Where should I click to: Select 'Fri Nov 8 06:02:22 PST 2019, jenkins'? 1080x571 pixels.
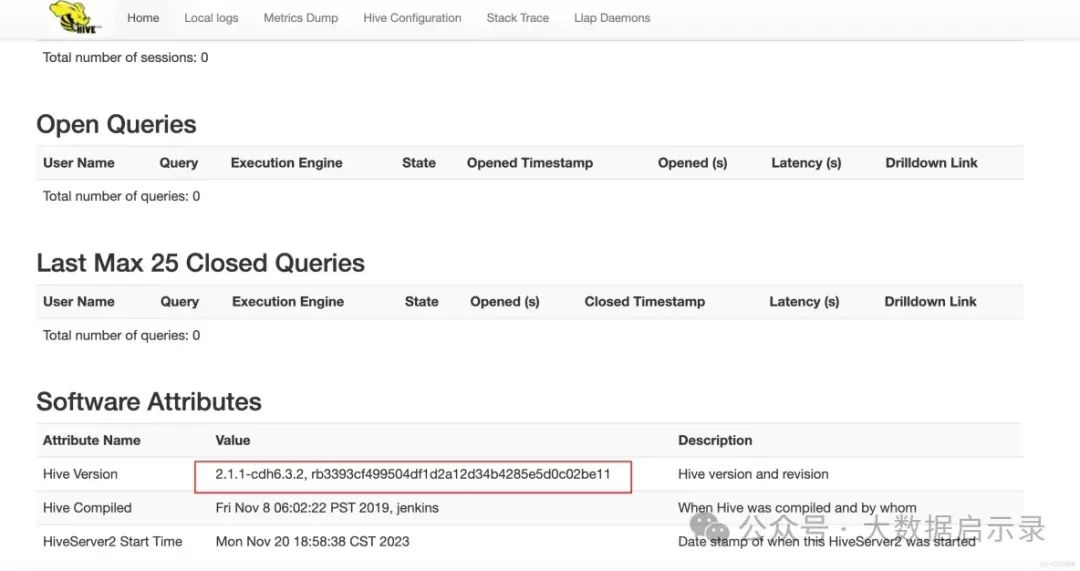[x=326, y=508]
